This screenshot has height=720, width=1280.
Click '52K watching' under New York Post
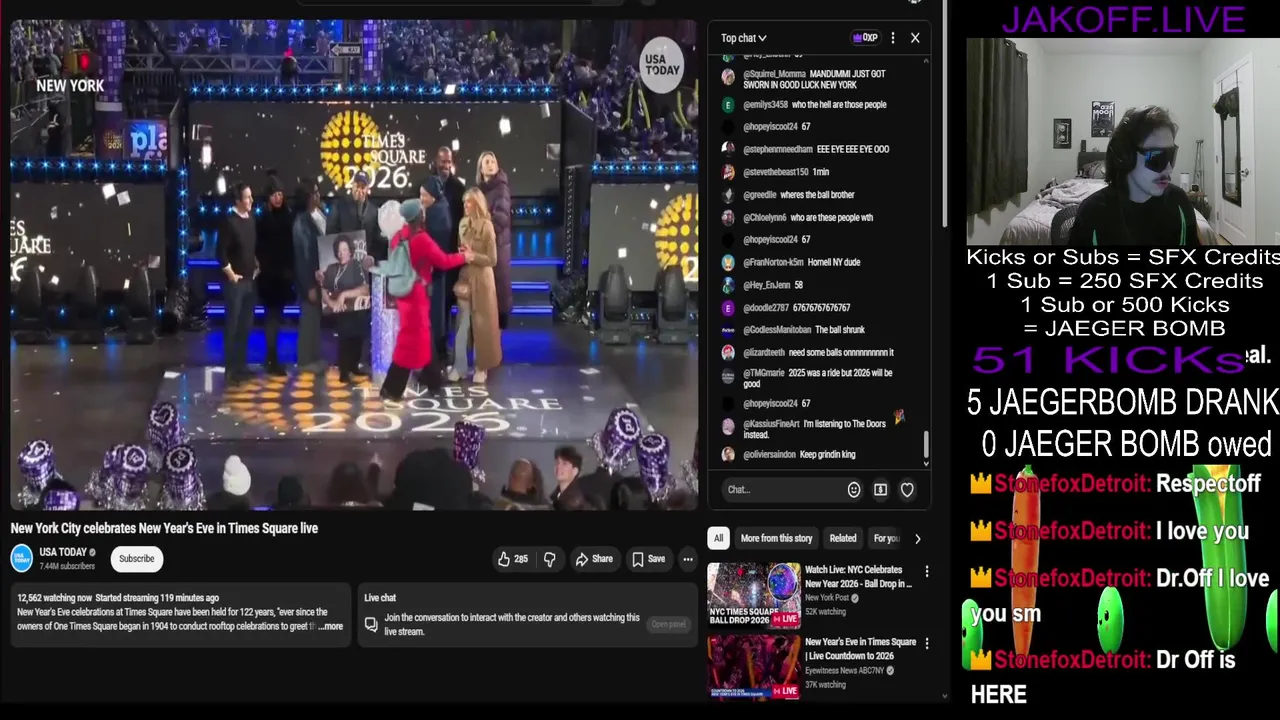click(825, 612)
